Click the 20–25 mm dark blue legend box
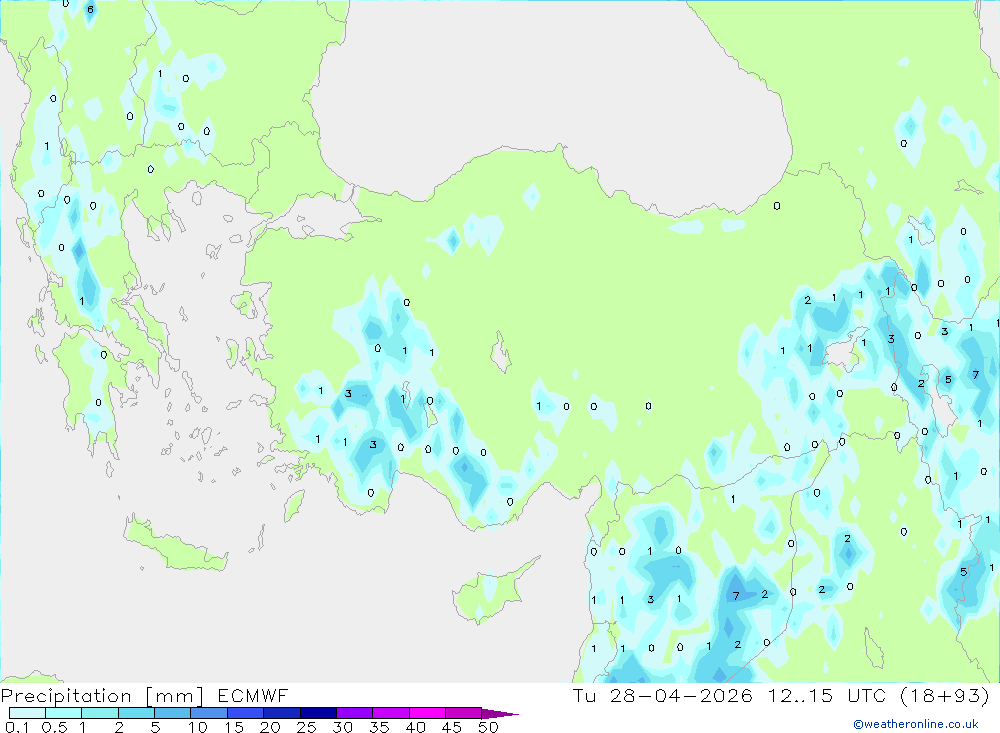The image size is (1000, 733). (282, 713)
